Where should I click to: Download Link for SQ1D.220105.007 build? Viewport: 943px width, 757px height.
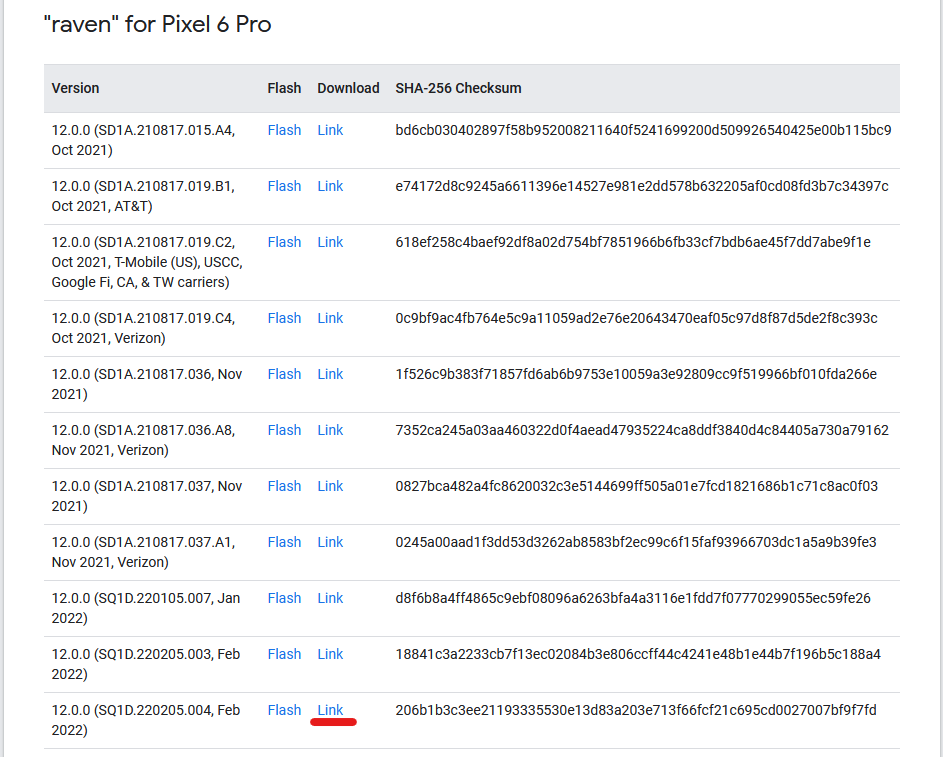[330, 597]
